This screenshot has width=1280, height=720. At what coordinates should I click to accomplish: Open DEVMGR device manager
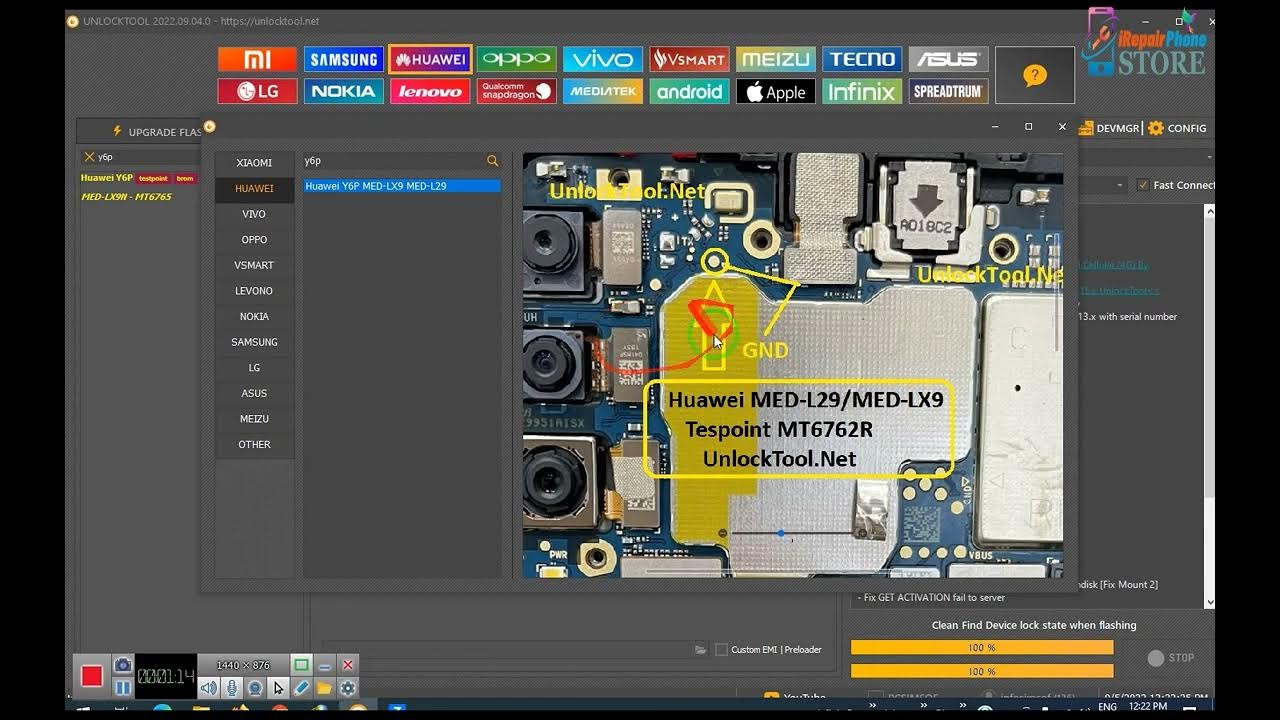tap(1109, 128)
